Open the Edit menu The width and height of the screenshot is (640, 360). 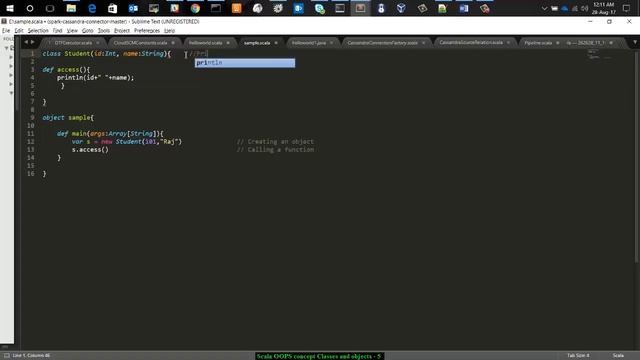[x=19, y=31]
